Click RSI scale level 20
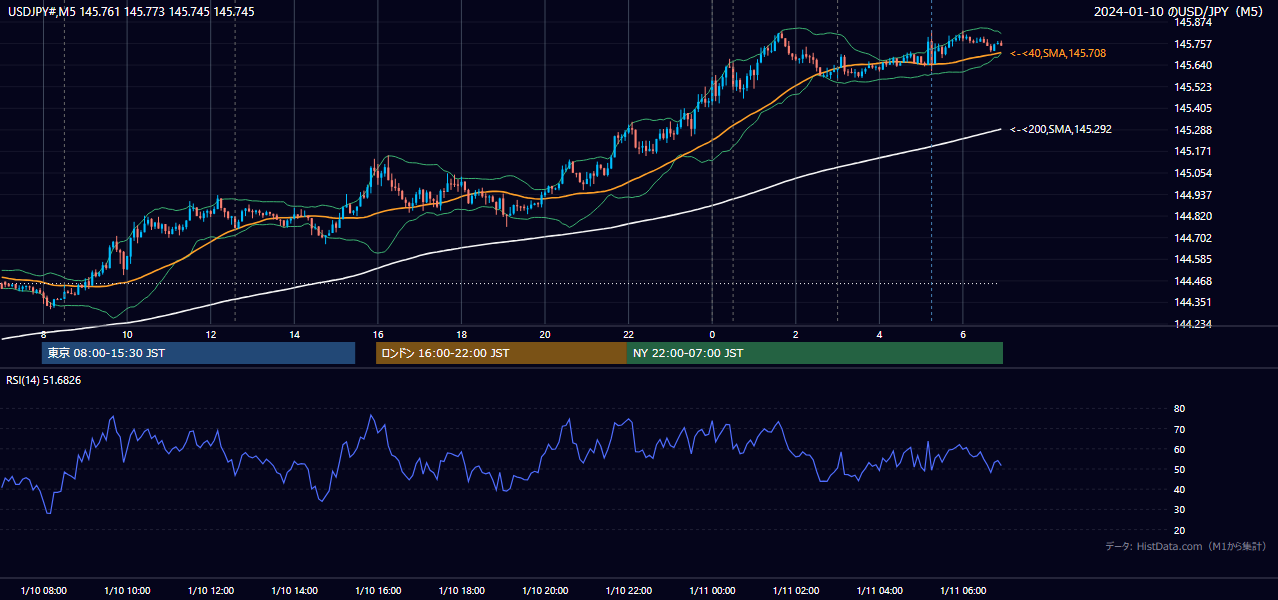1278x600 pixels. [1180, 530]
